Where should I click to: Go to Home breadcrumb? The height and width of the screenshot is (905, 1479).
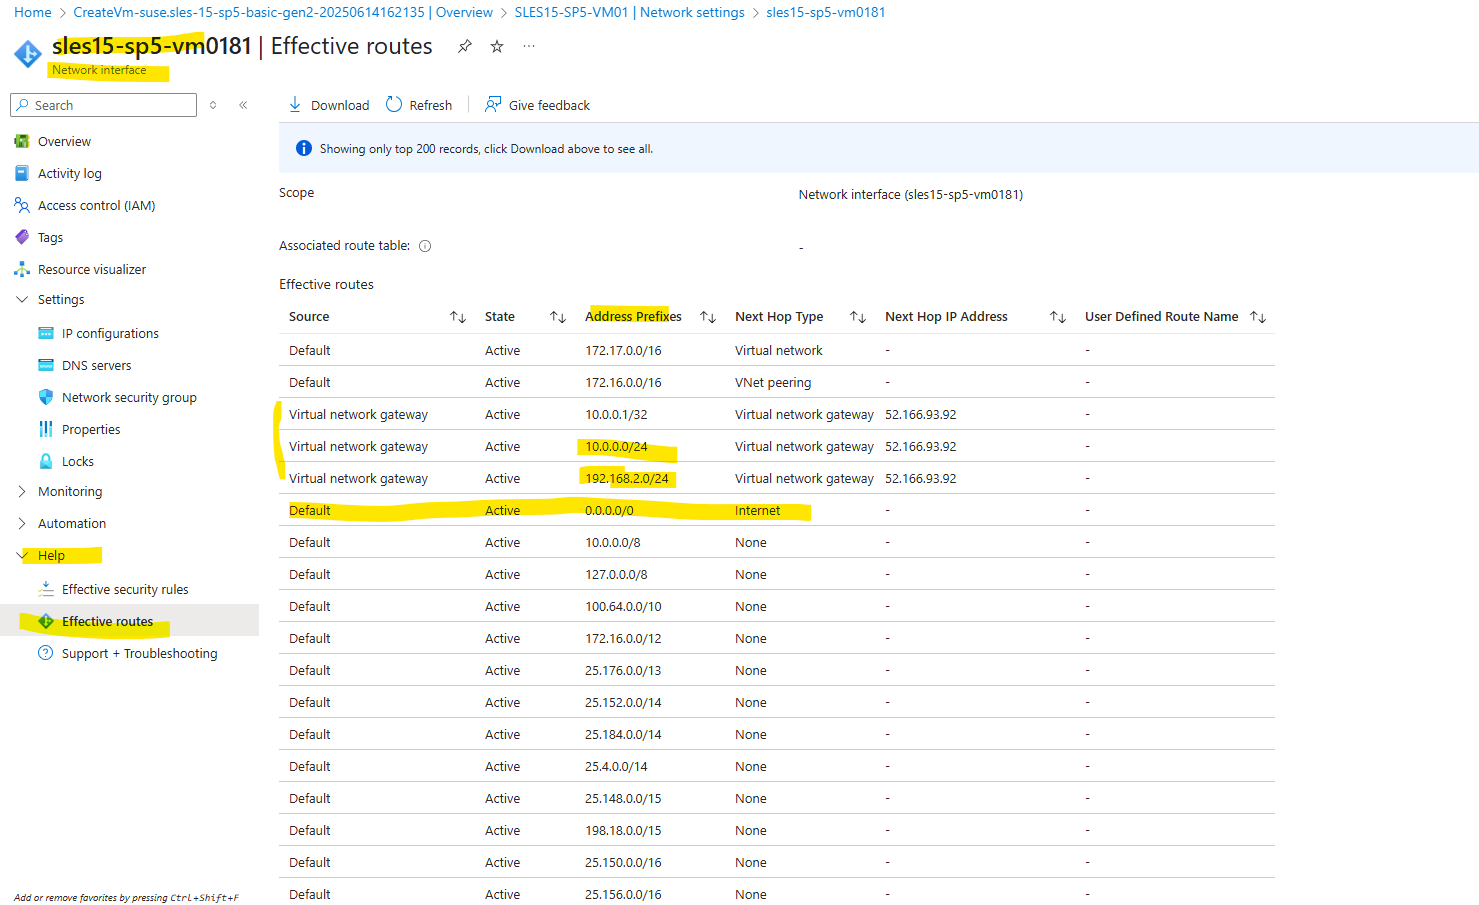click(33, 12)
